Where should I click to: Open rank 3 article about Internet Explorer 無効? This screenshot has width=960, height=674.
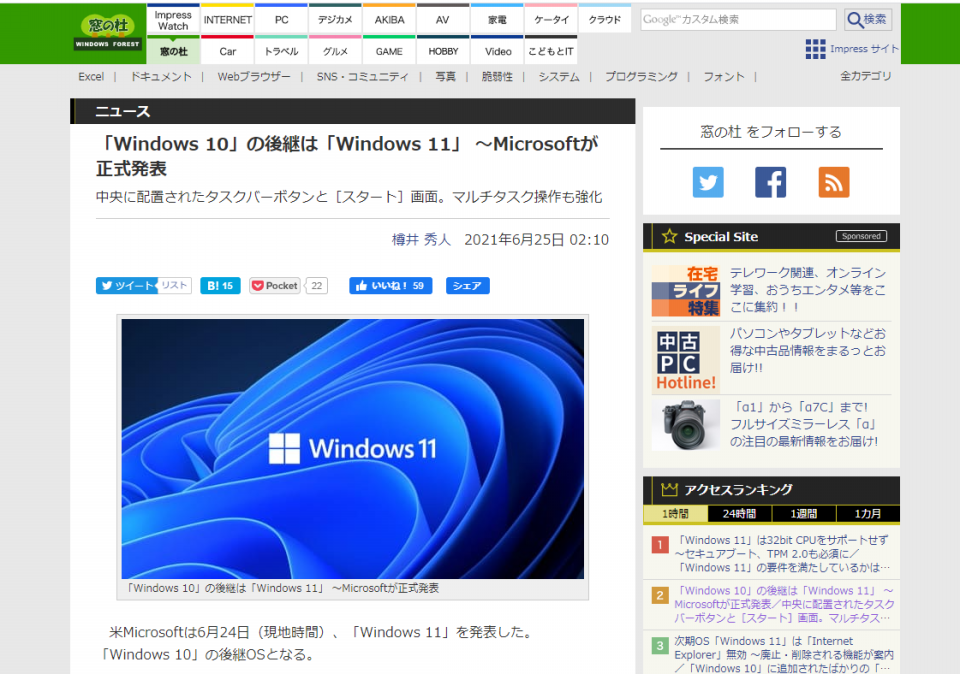(x=784, y=654)
